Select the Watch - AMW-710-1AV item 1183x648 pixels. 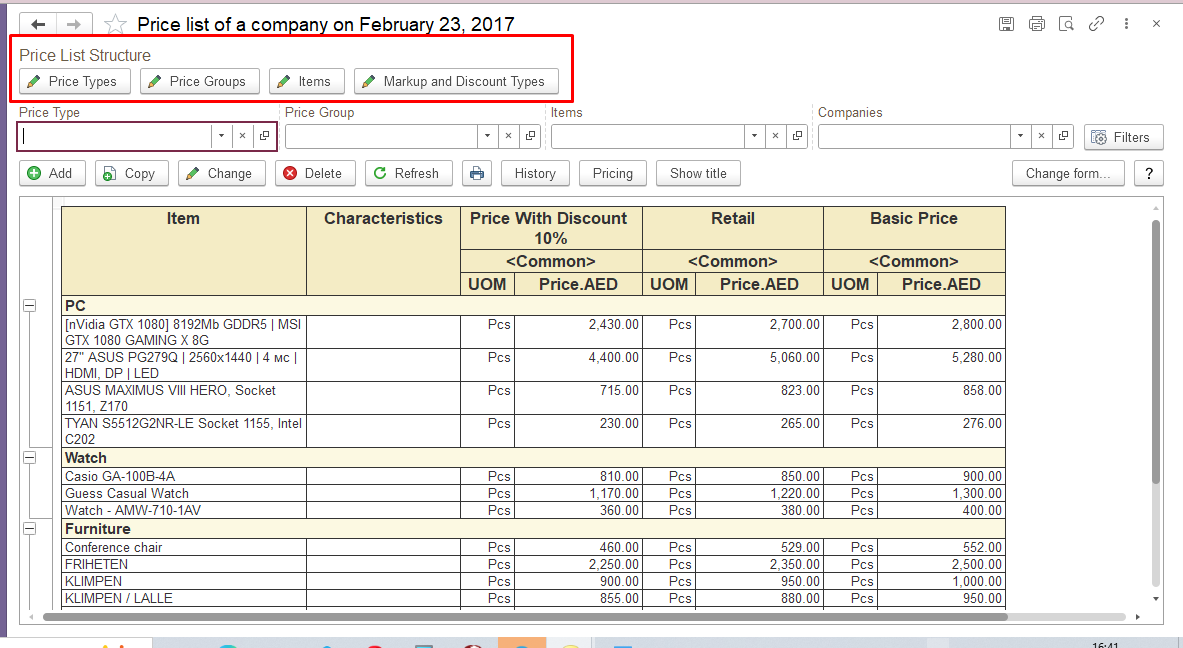(x=184, y=510)
